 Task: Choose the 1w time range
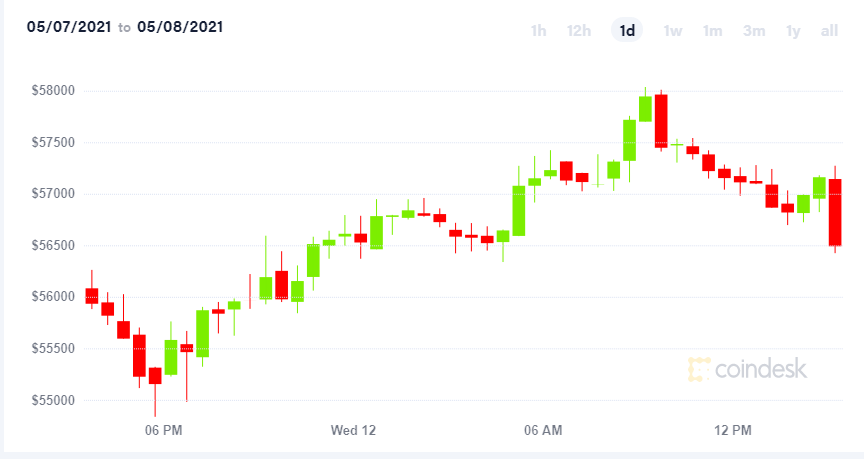tap(673, 31)
